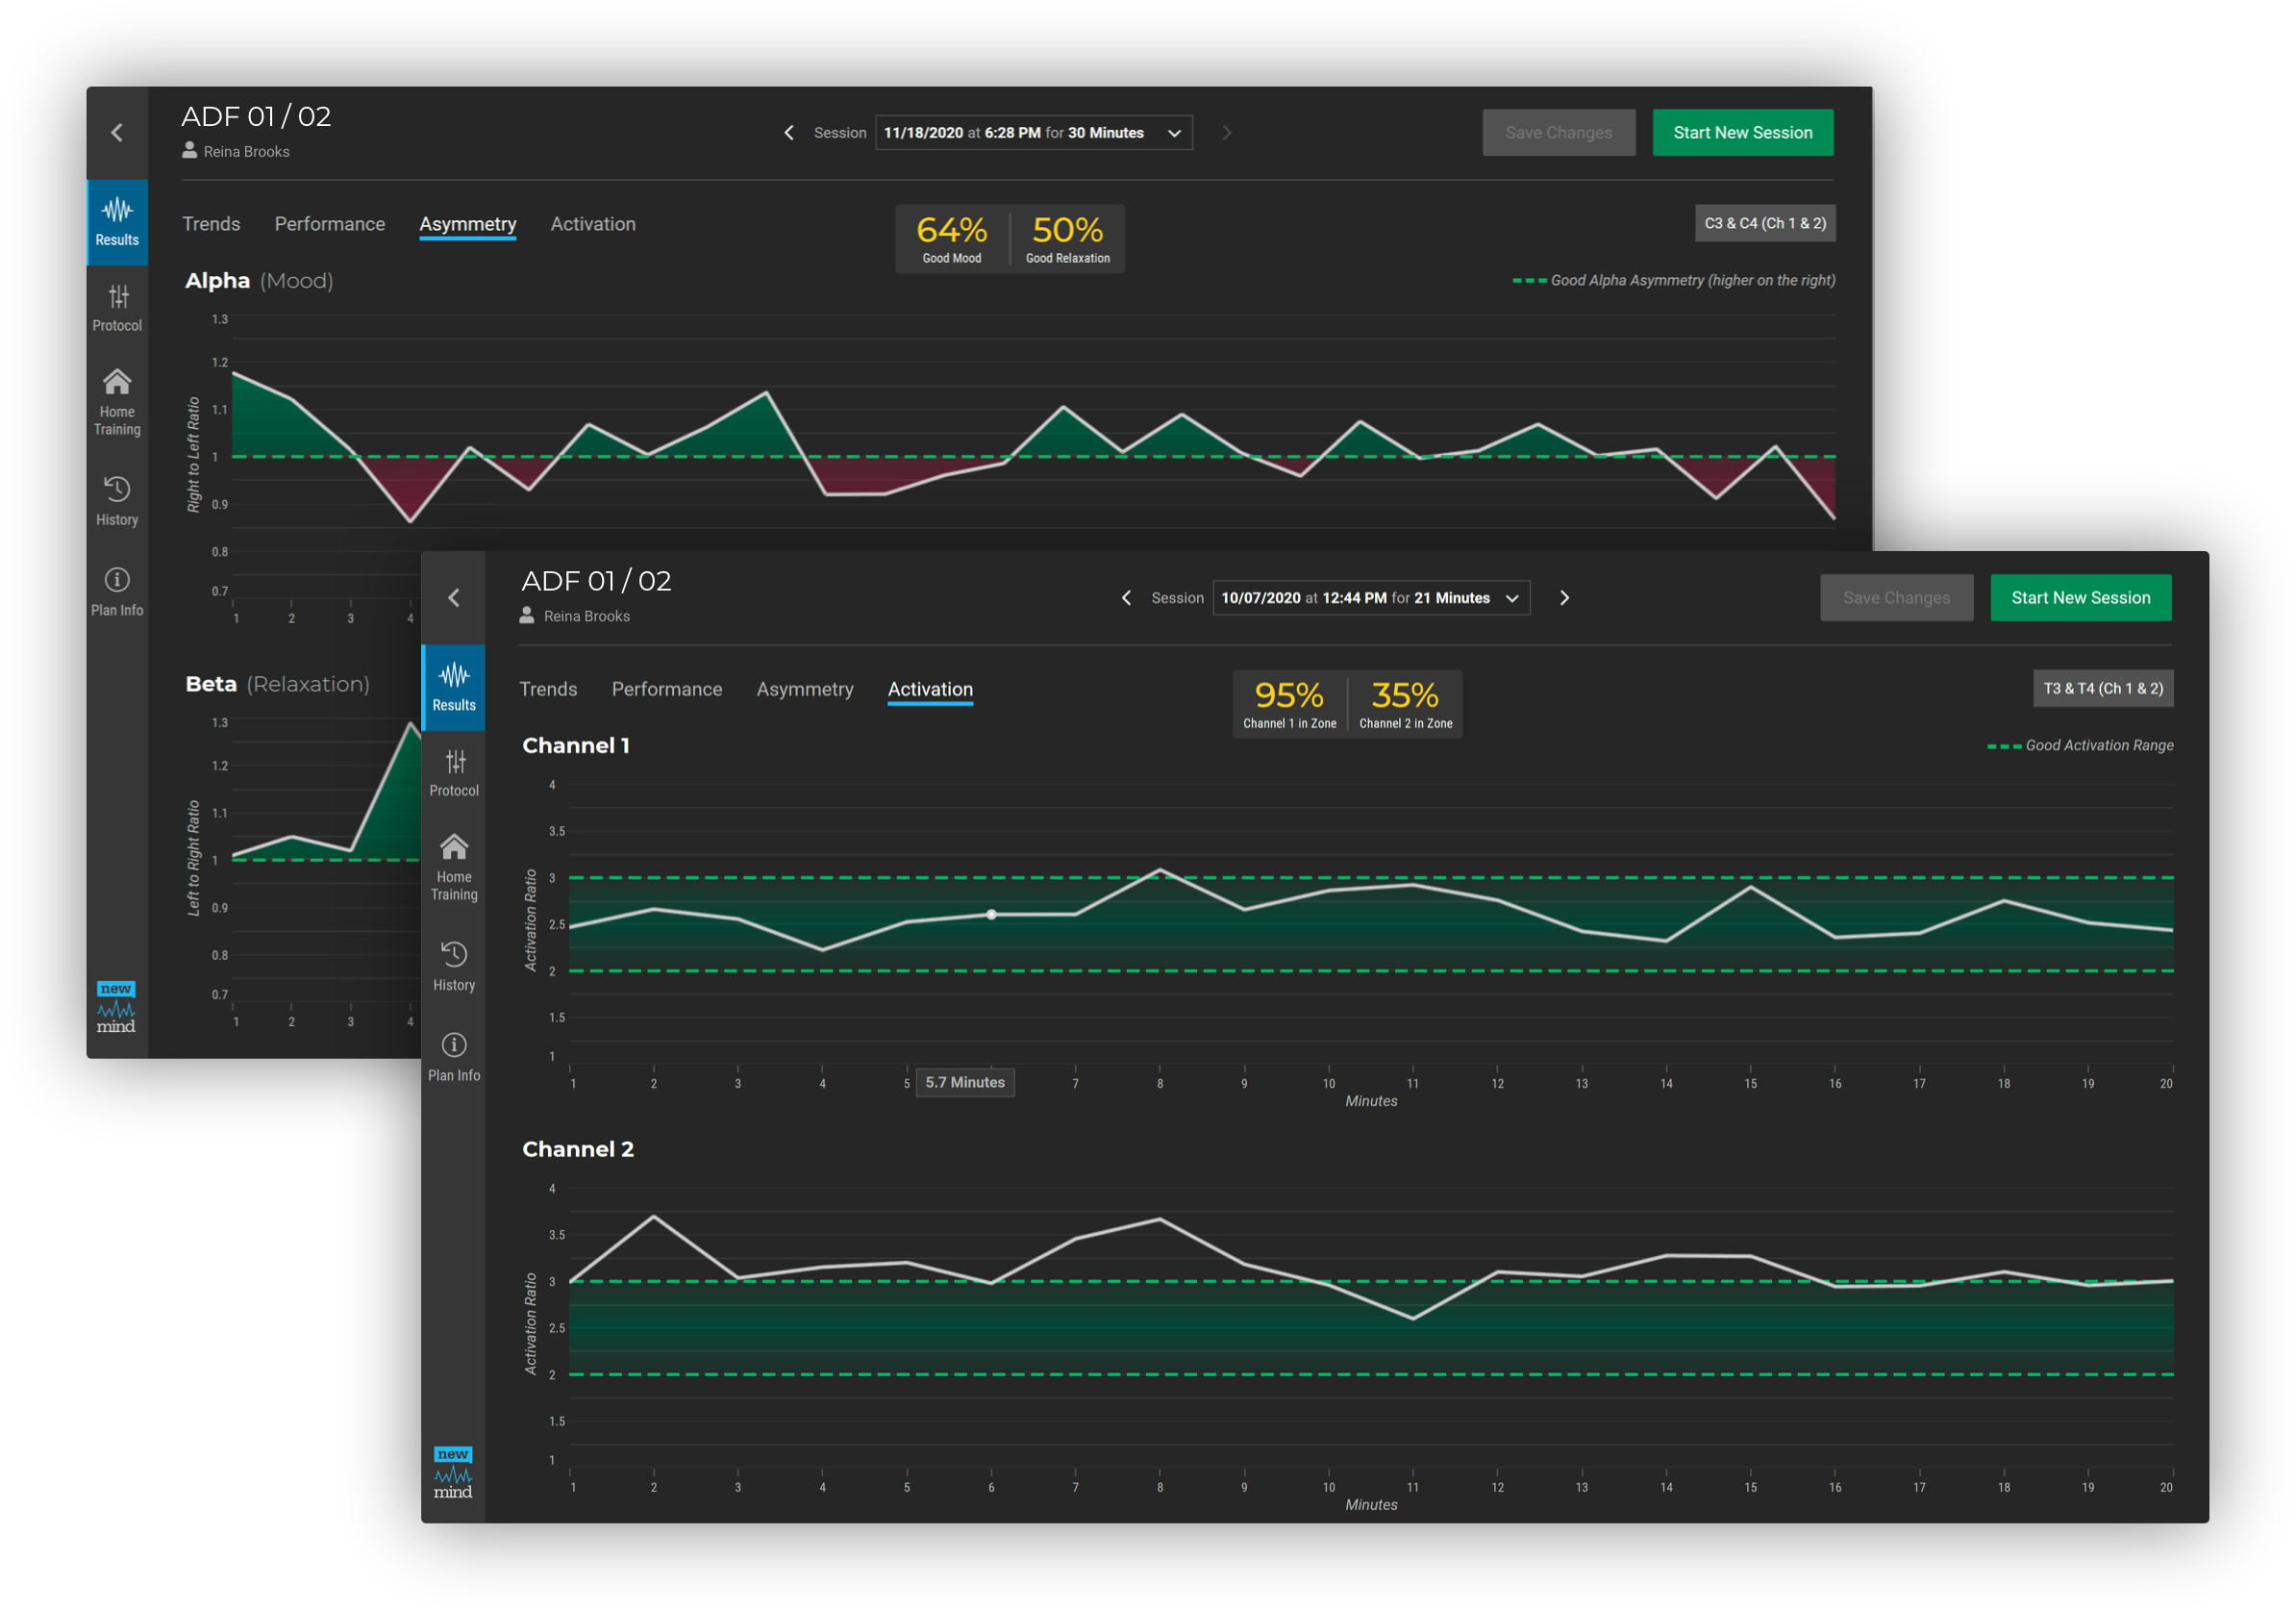Click the back arrow in back window sidebar
This screenshot has width=2296, height=1610.
117,133
